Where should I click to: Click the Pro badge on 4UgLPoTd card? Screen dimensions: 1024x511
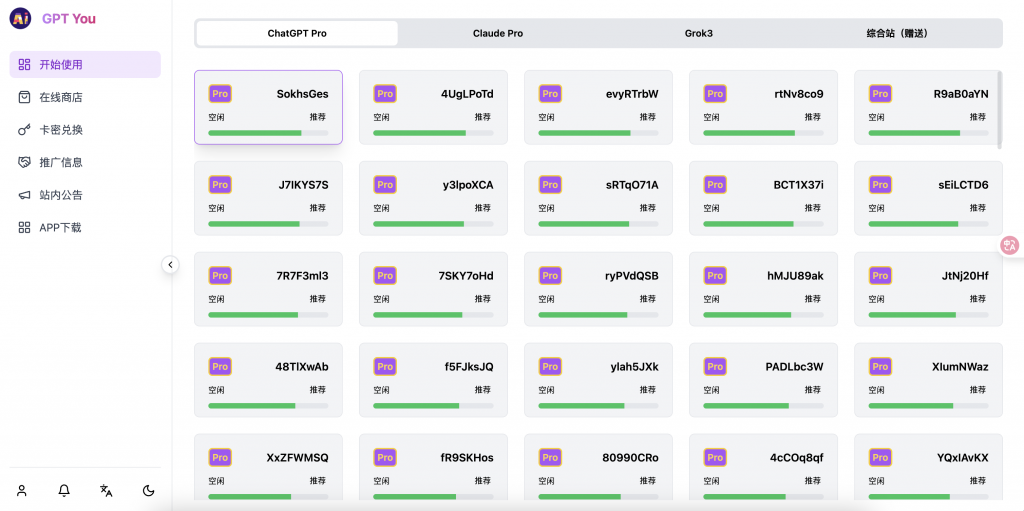tap(385, 93)
